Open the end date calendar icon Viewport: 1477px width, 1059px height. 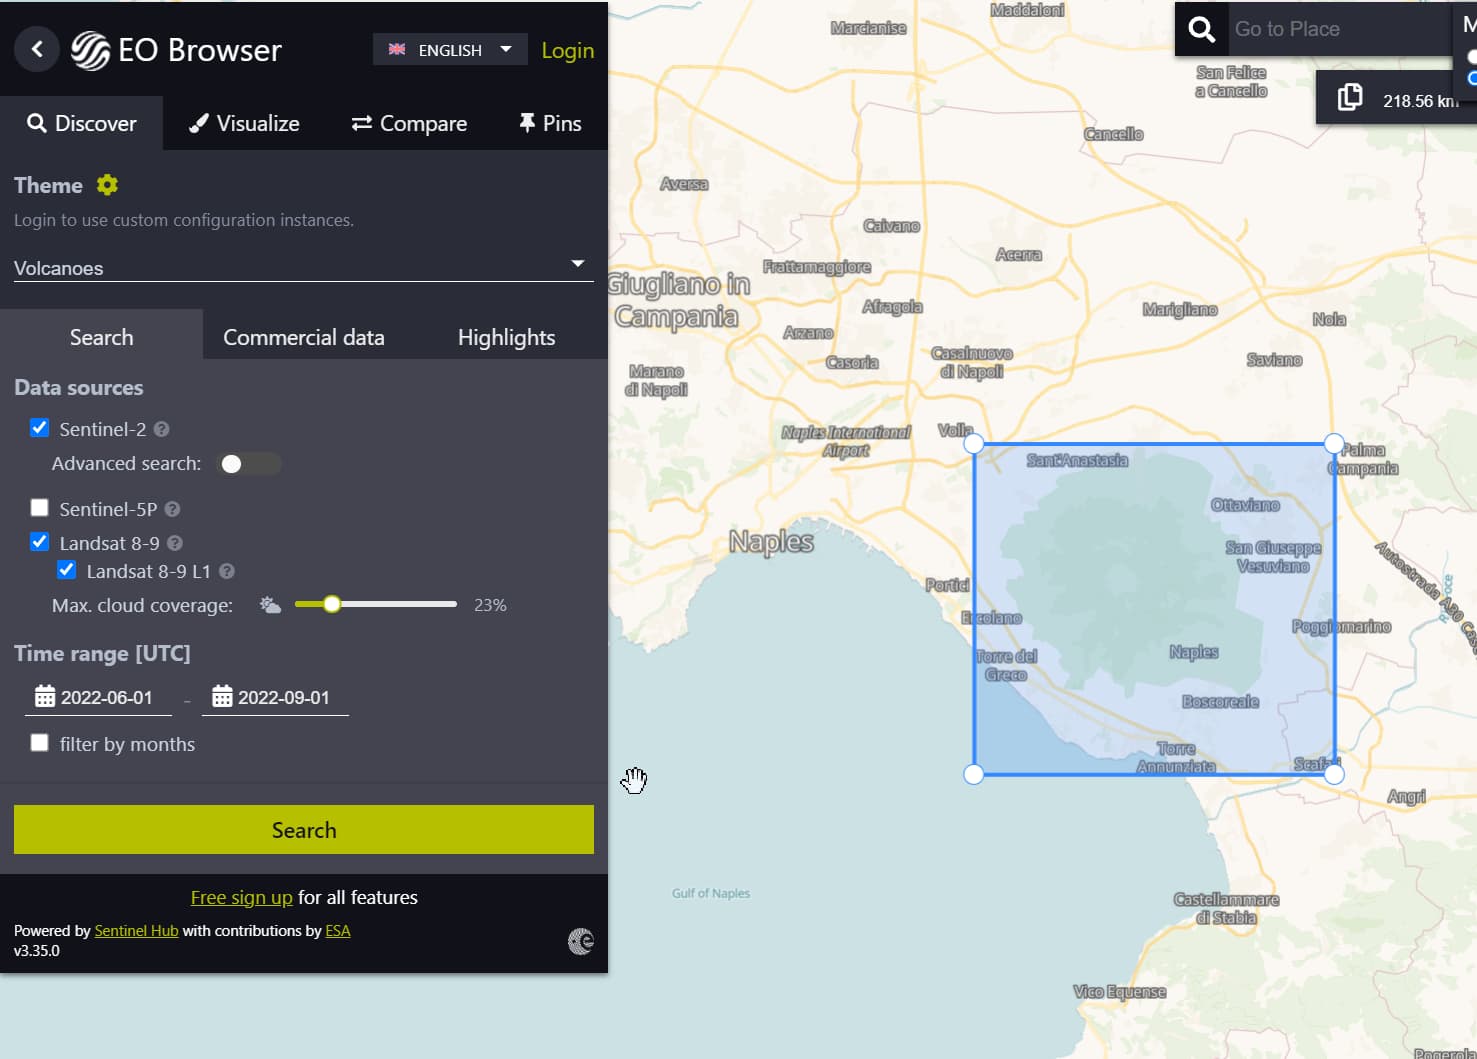point(222,696)
